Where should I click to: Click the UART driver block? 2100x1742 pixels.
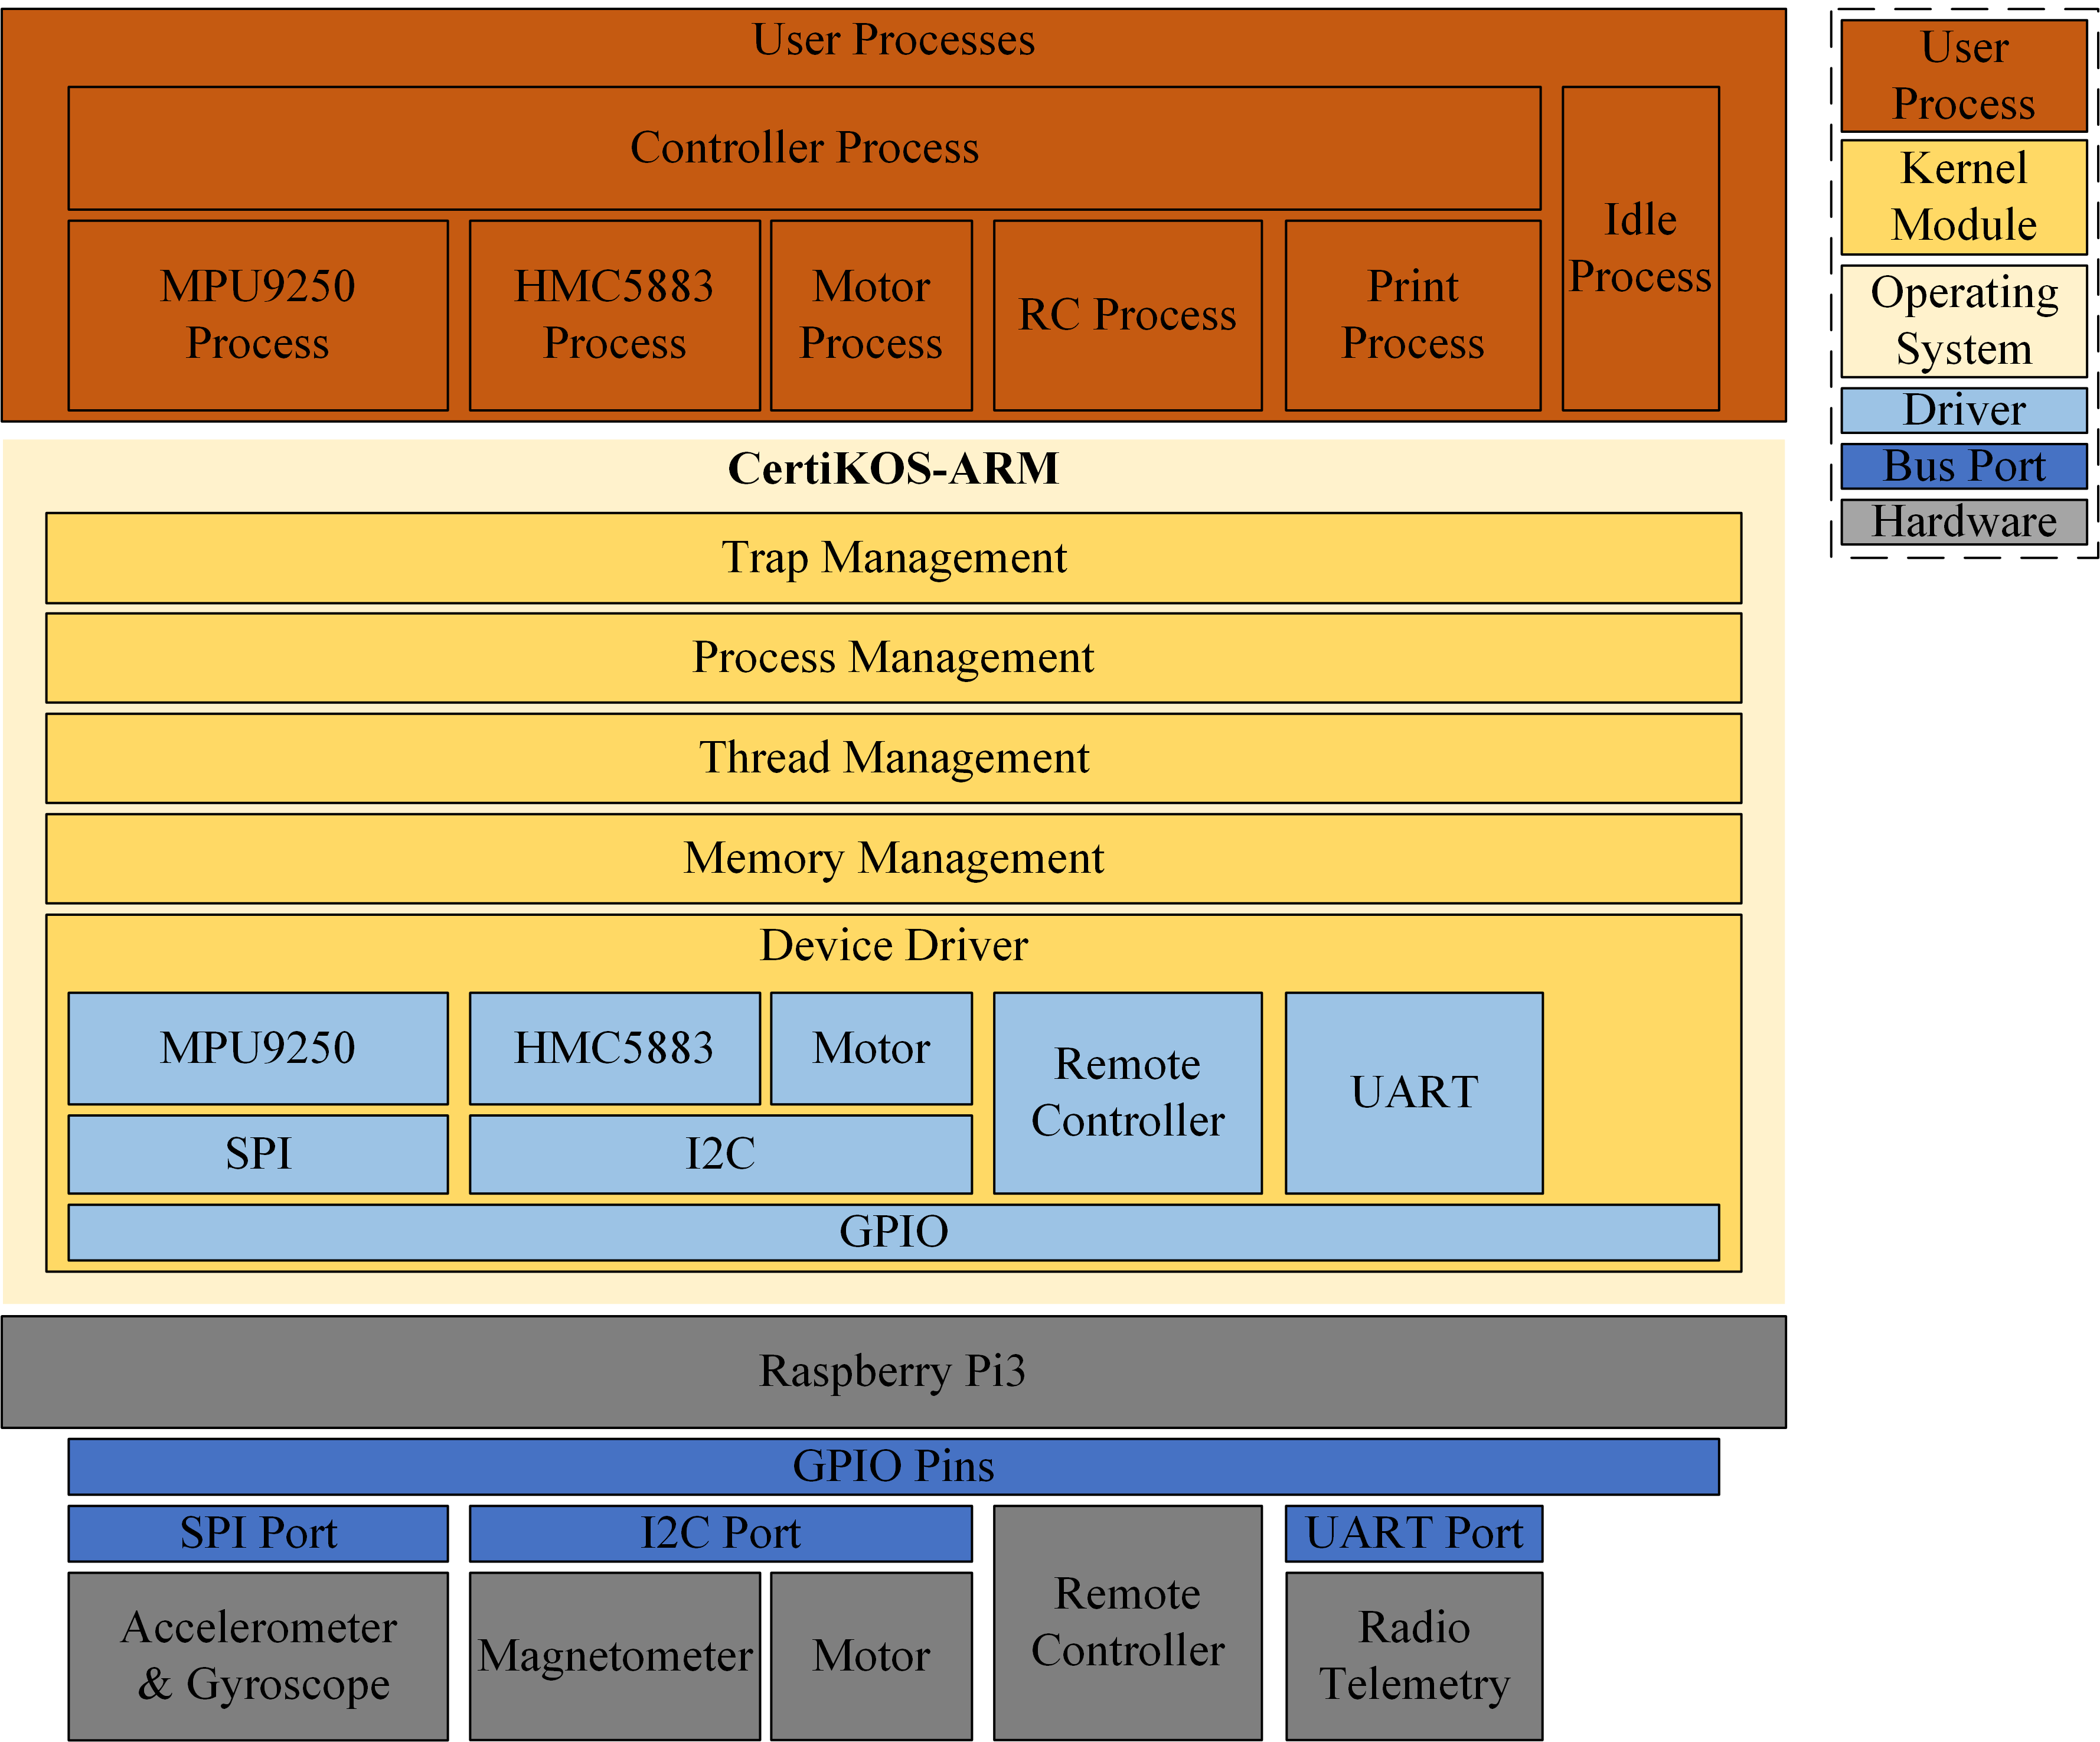click(x=1413, y=1092)
